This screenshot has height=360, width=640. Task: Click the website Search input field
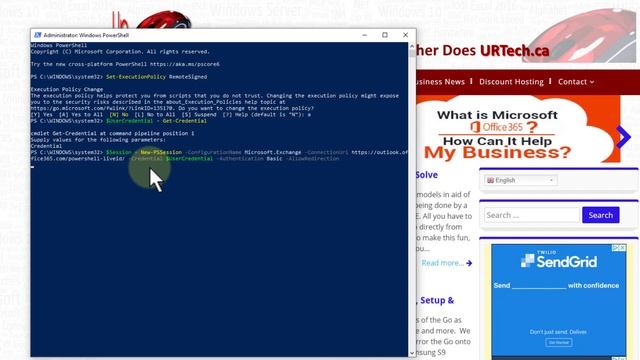532,215
